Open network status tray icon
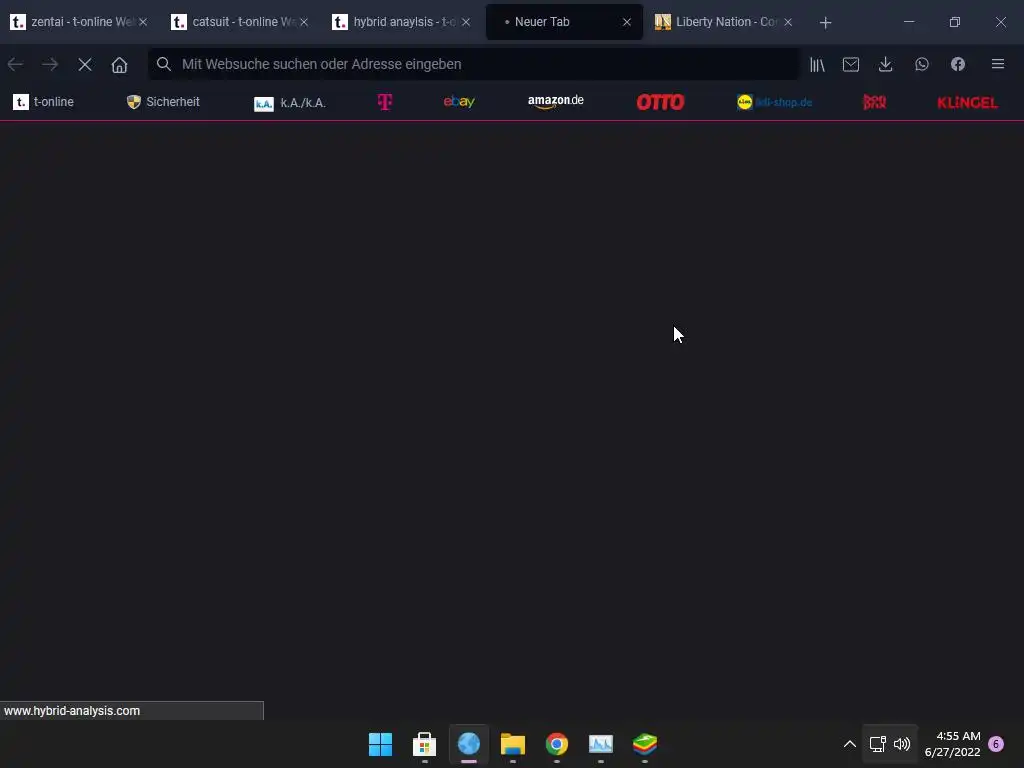 (x=878, y=744)
